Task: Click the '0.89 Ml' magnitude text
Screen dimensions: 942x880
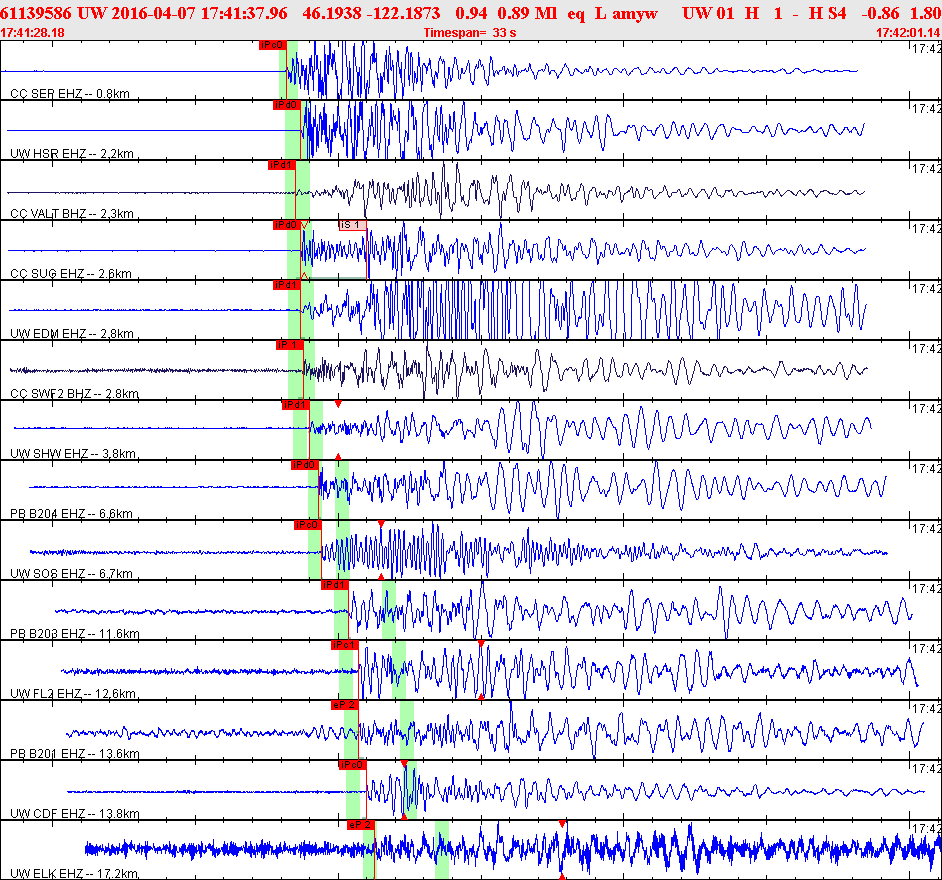Action: coord(526,13)
